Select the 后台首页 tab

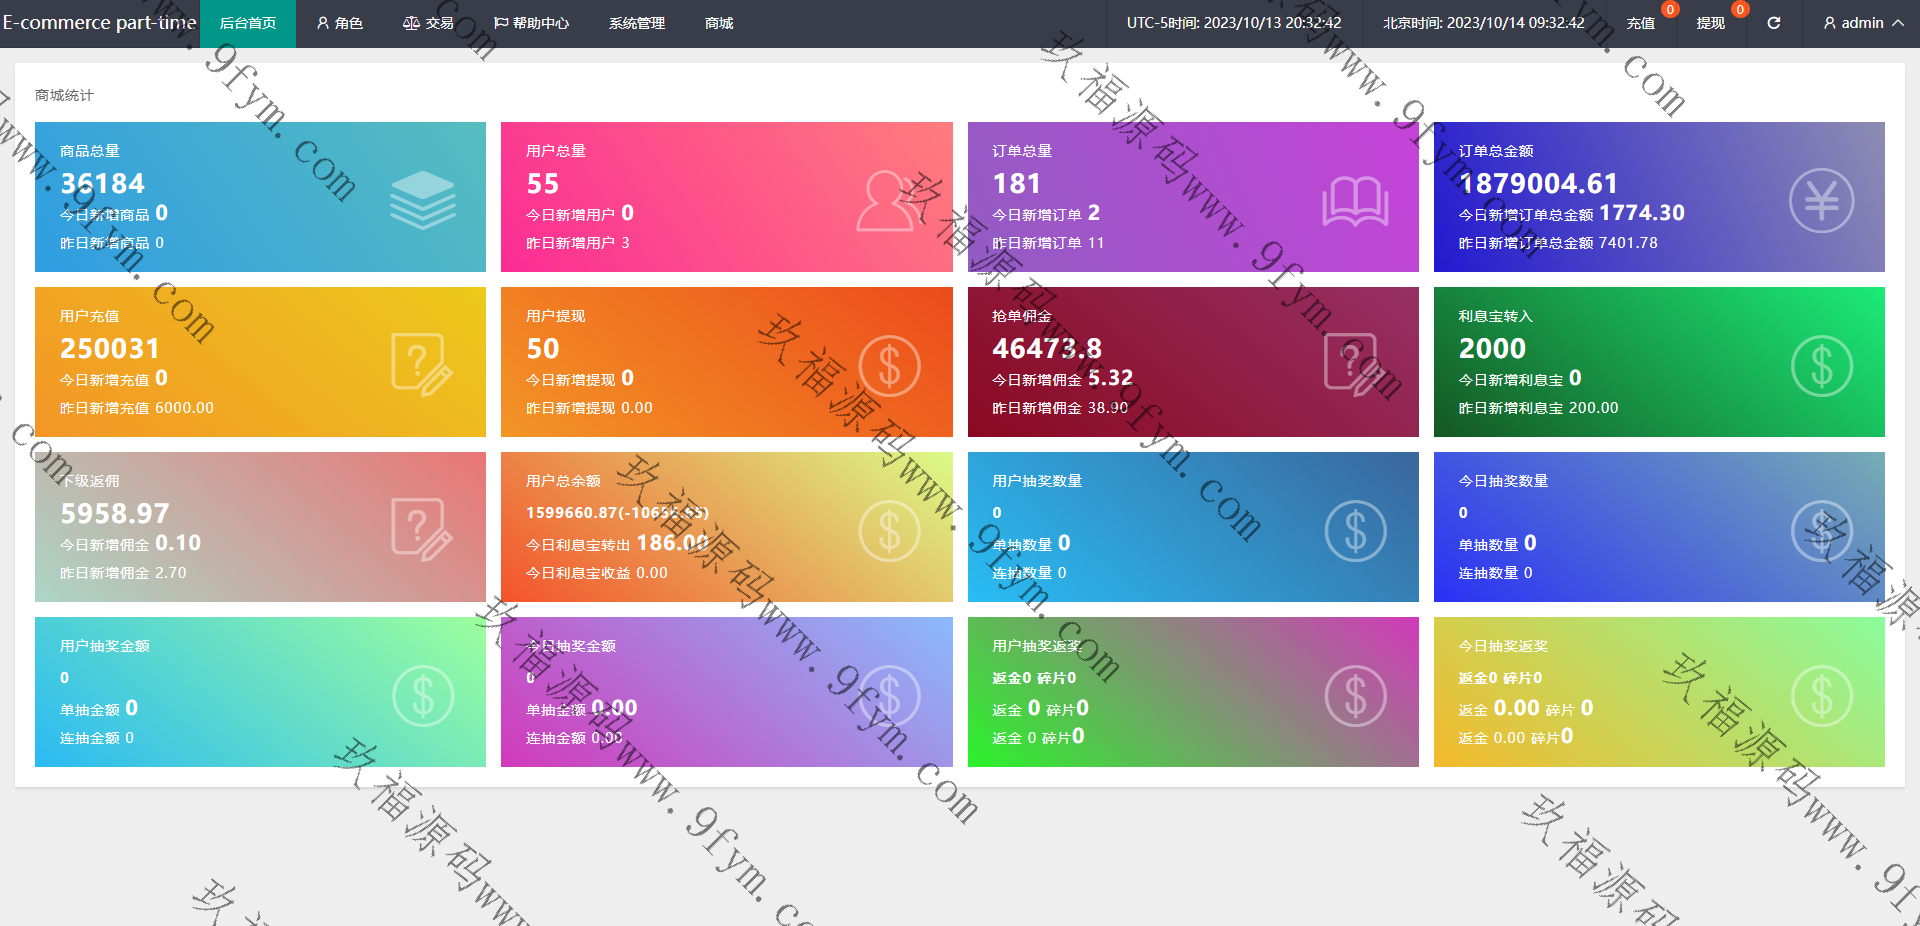[x=248, y=23]
